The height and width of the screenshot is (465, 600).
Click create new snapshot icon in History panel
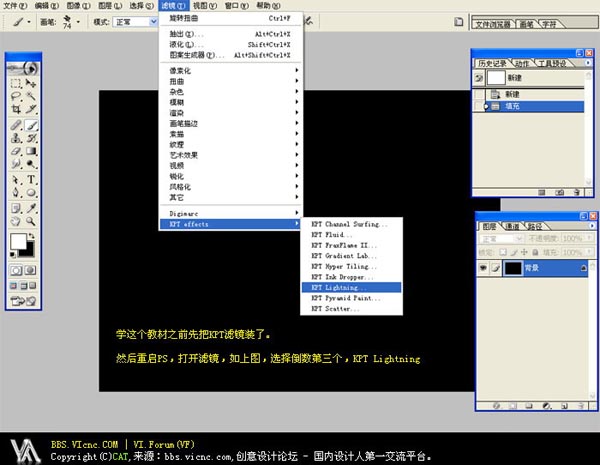click(x=559, y=193)
